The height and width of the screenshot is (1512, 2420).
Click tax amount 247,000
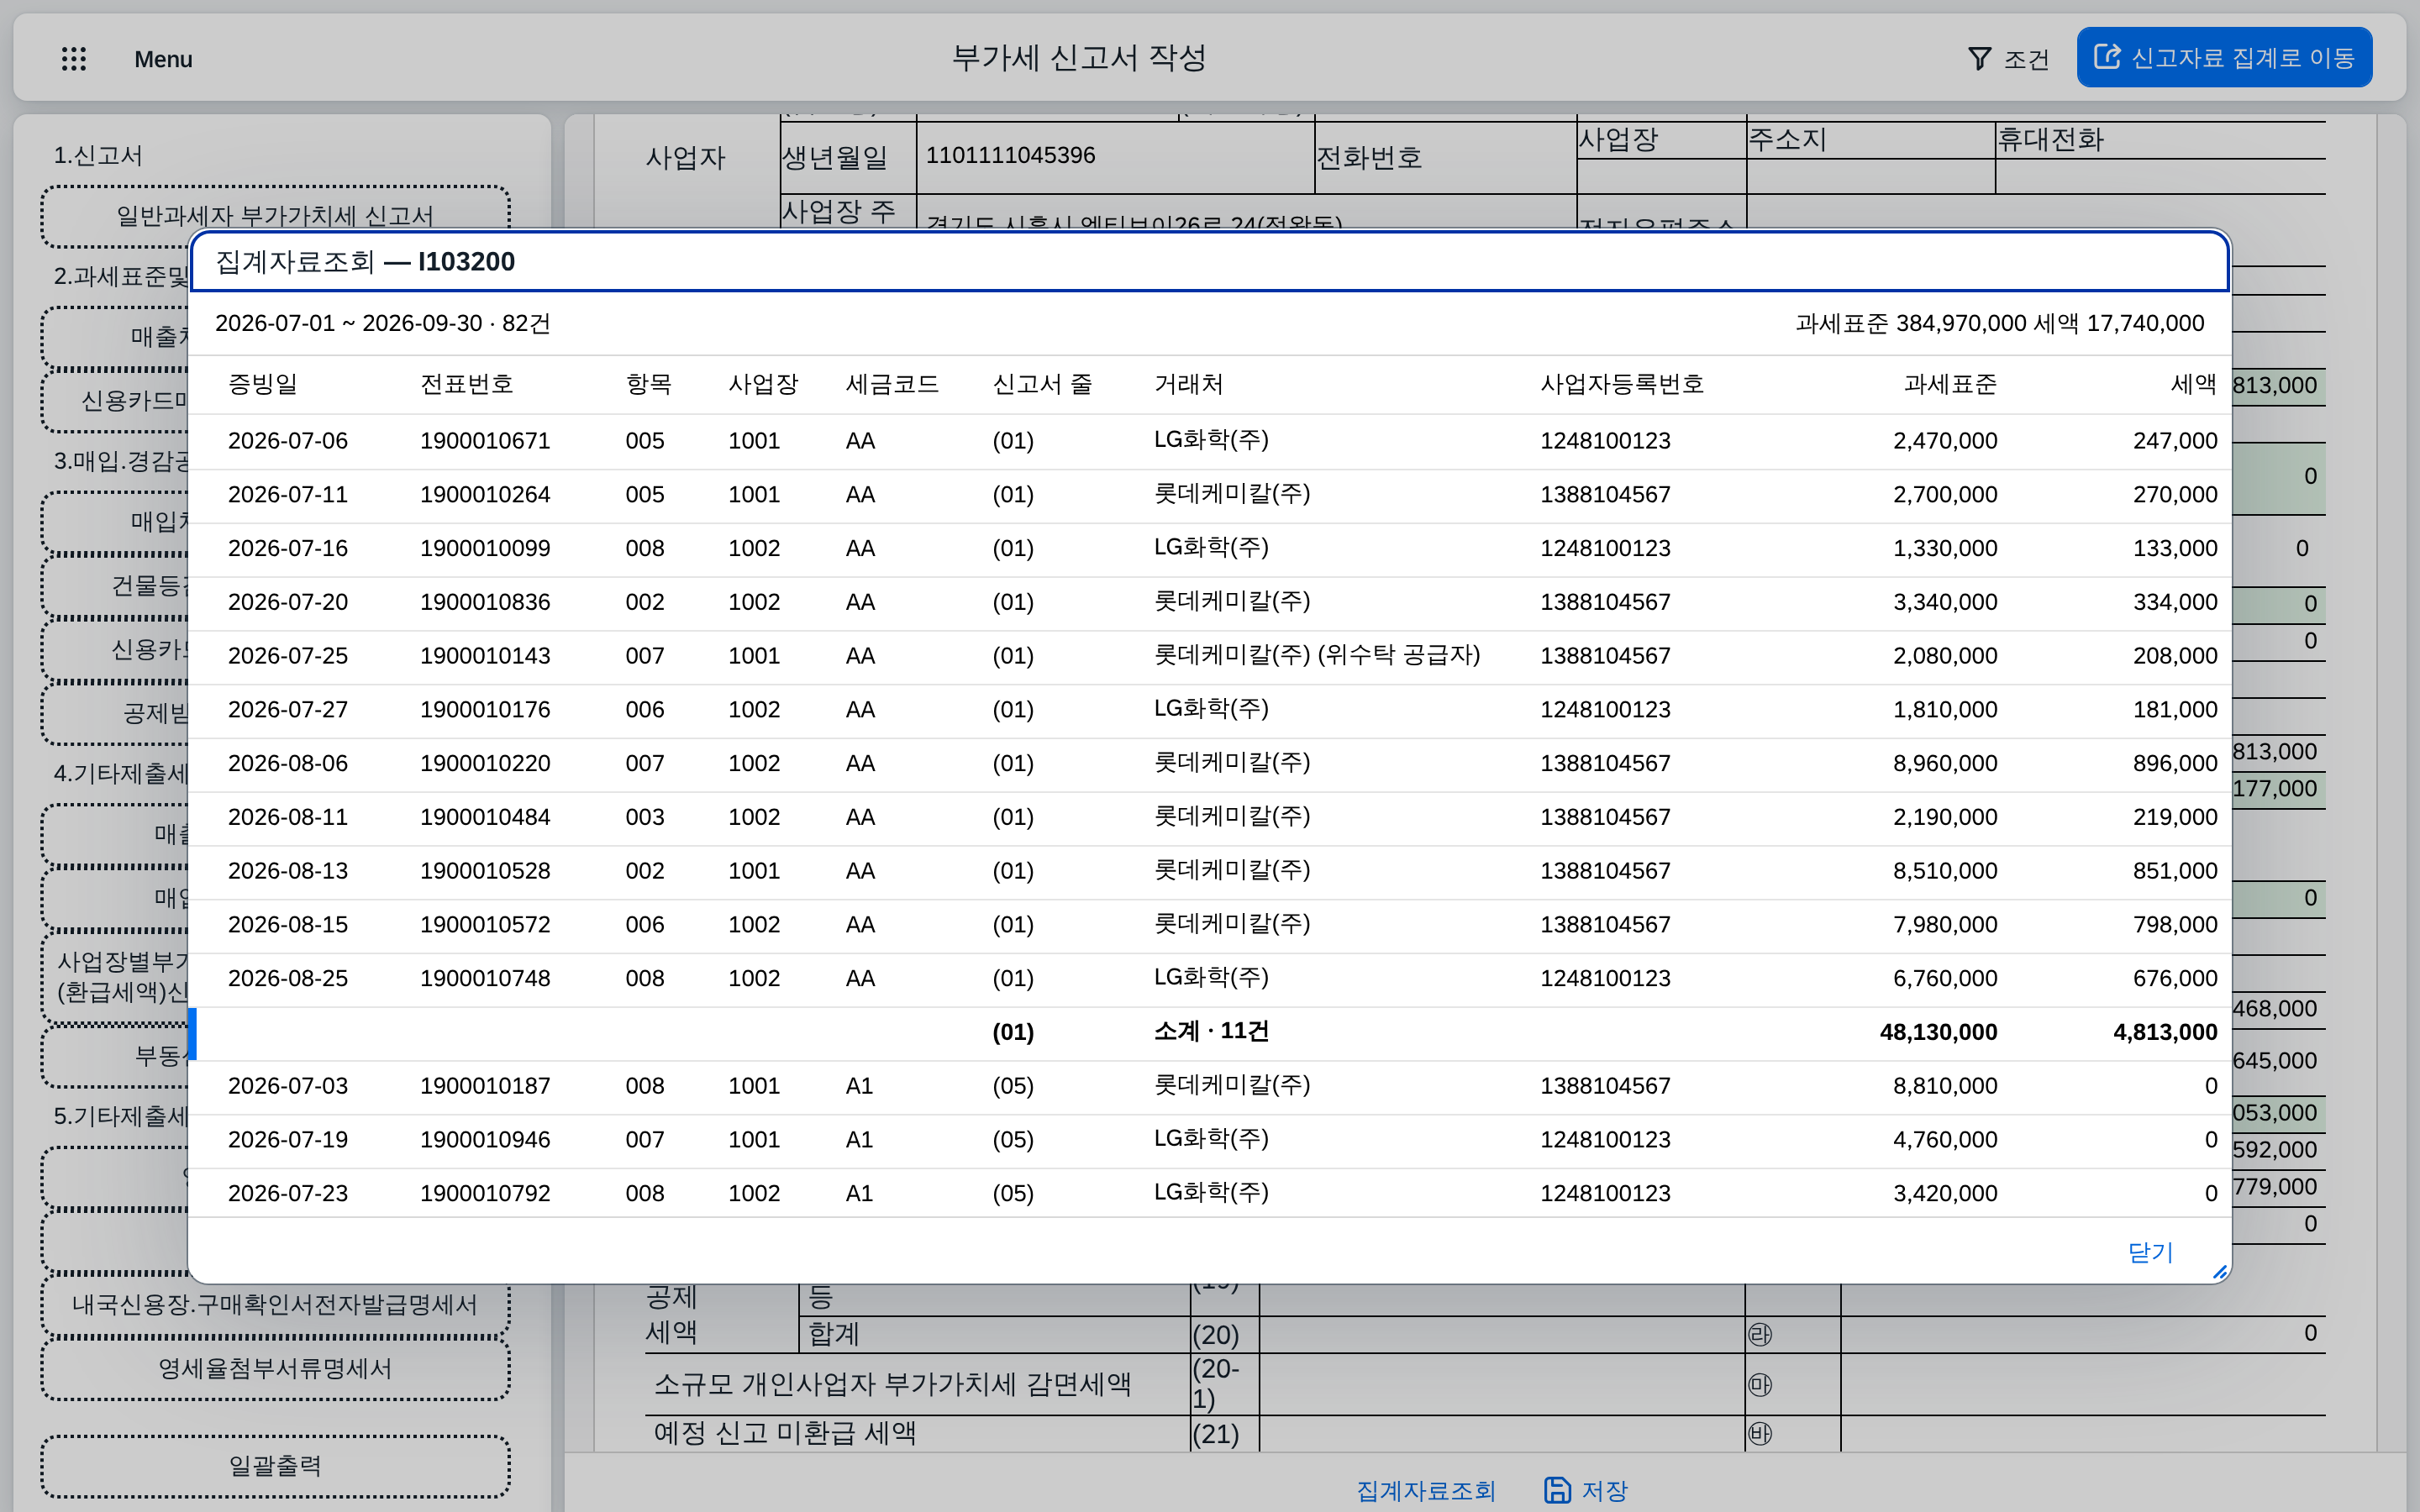click(x=2175, y=441)
